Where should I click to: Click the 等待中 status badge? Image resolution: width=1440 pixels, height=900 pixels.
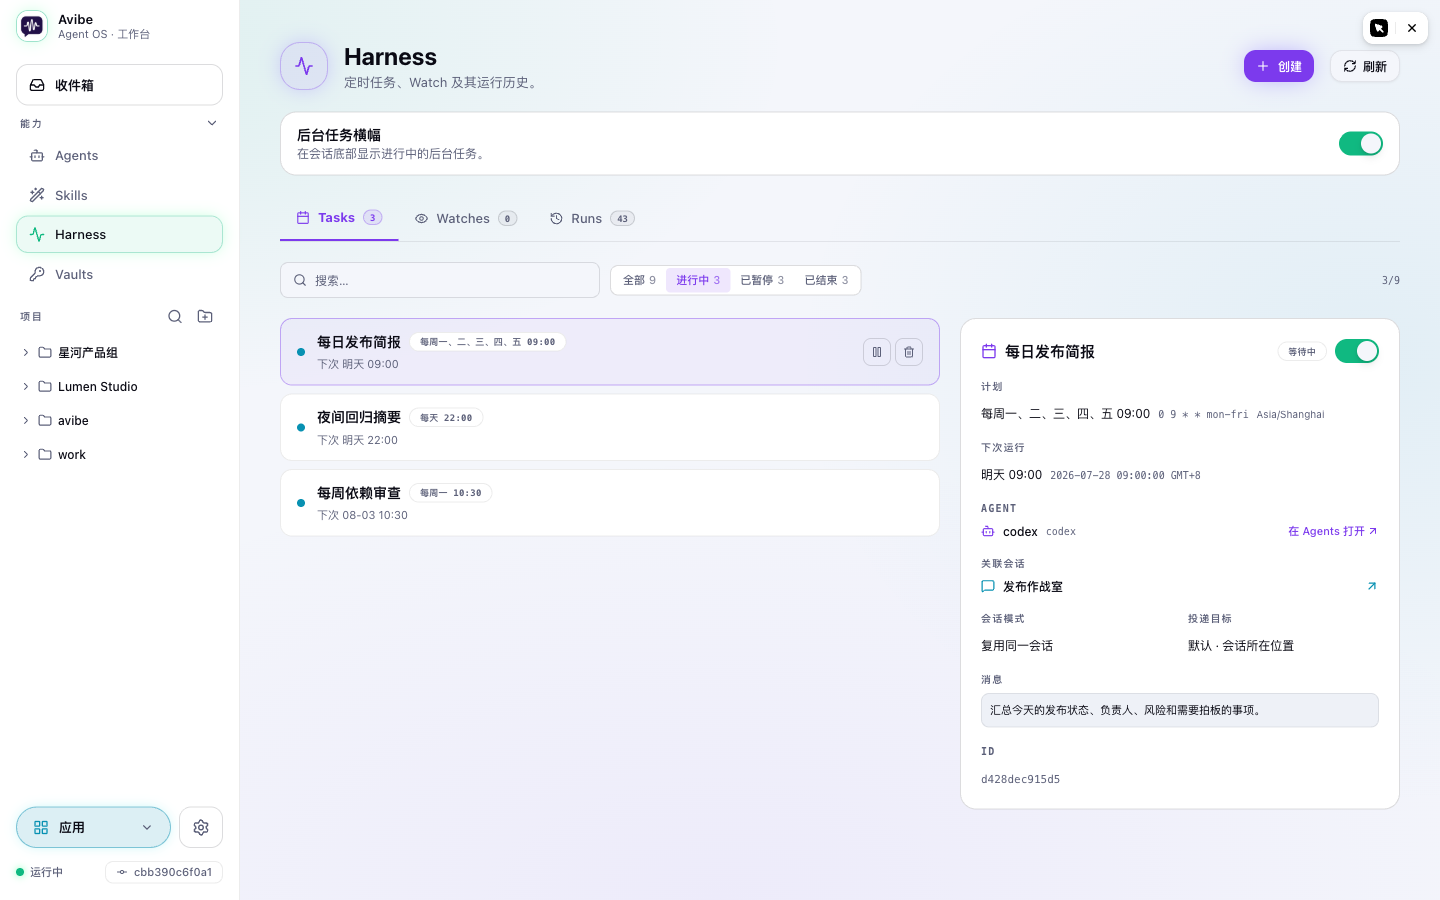coord(1302,351)
